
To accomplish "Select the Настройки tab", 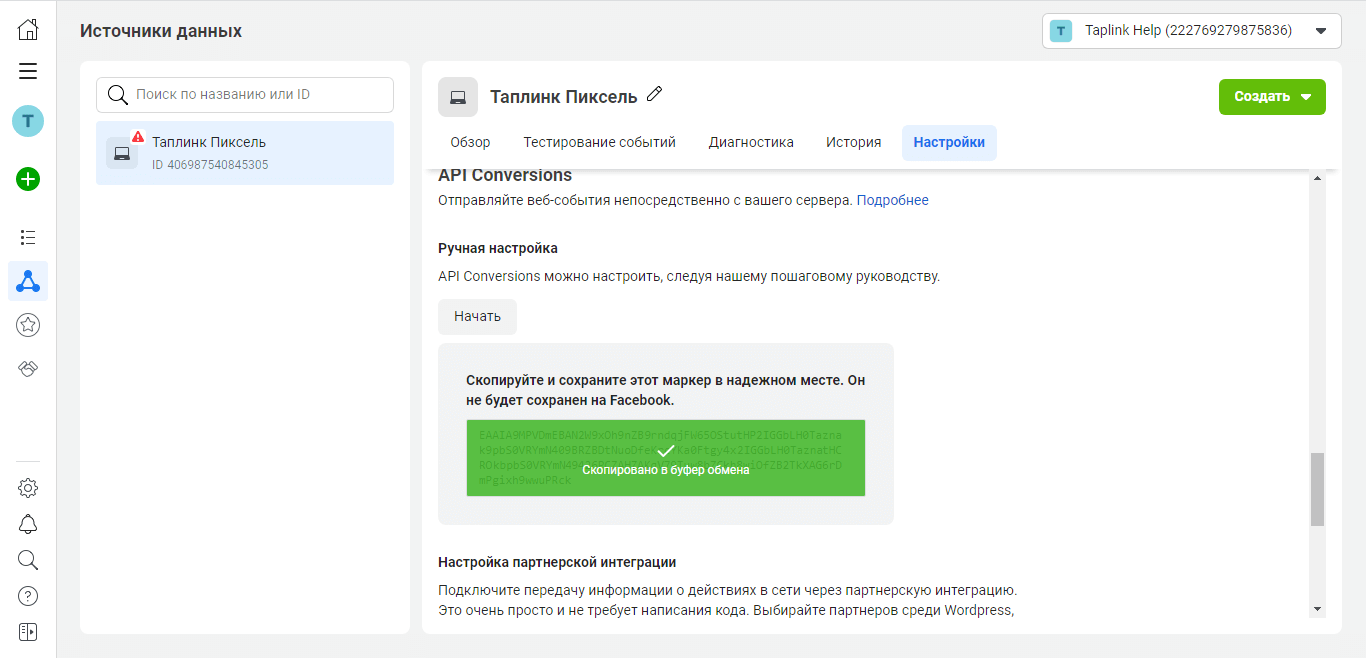I will click(949, 142).
